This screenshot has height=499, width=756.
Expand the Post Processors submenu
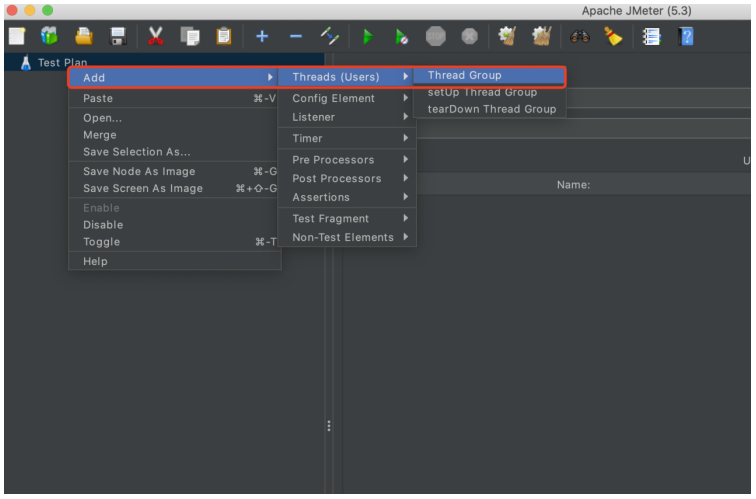347,178
